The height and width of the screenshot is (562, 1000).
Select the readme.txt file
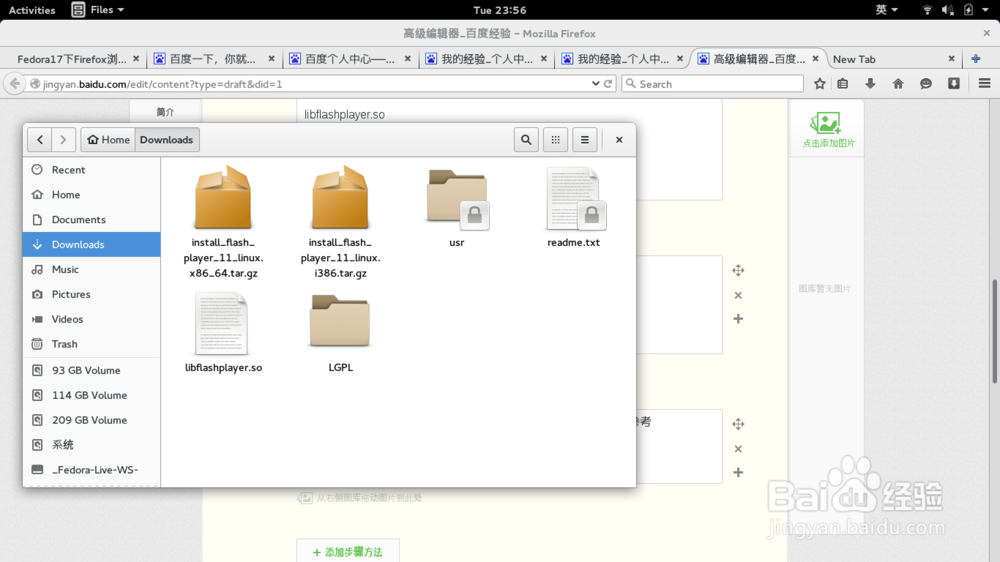[x=573, y=207]
